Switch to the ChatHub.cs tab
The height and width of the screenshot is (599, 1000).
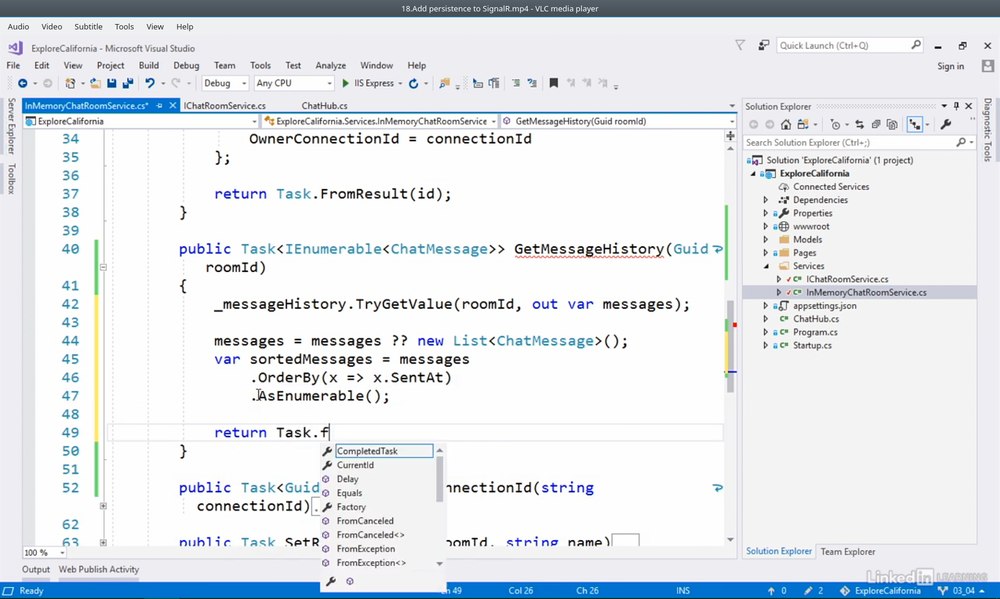tap(324, 106)
